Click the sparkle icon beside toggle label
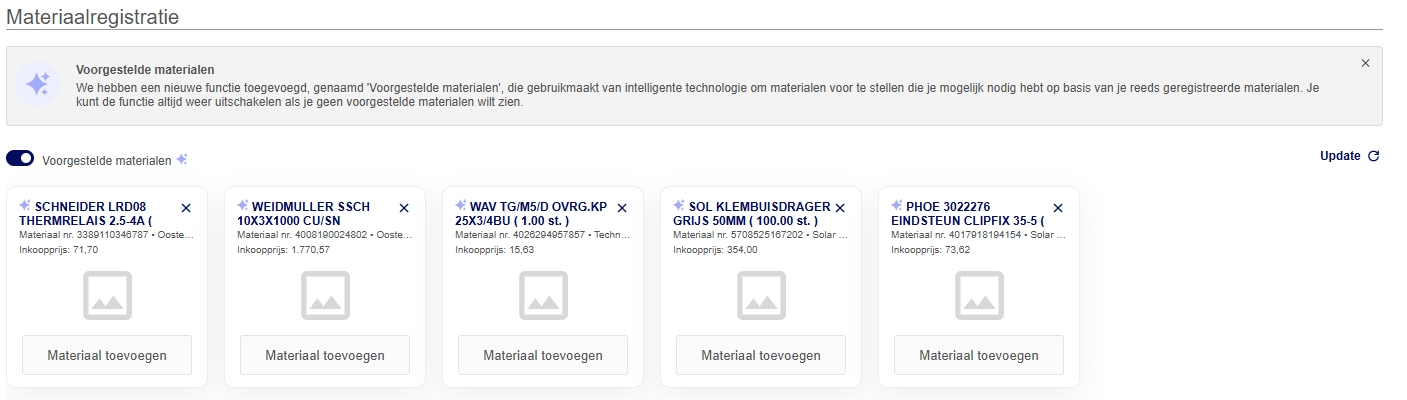1407x400 pixels. click(182, 159)
